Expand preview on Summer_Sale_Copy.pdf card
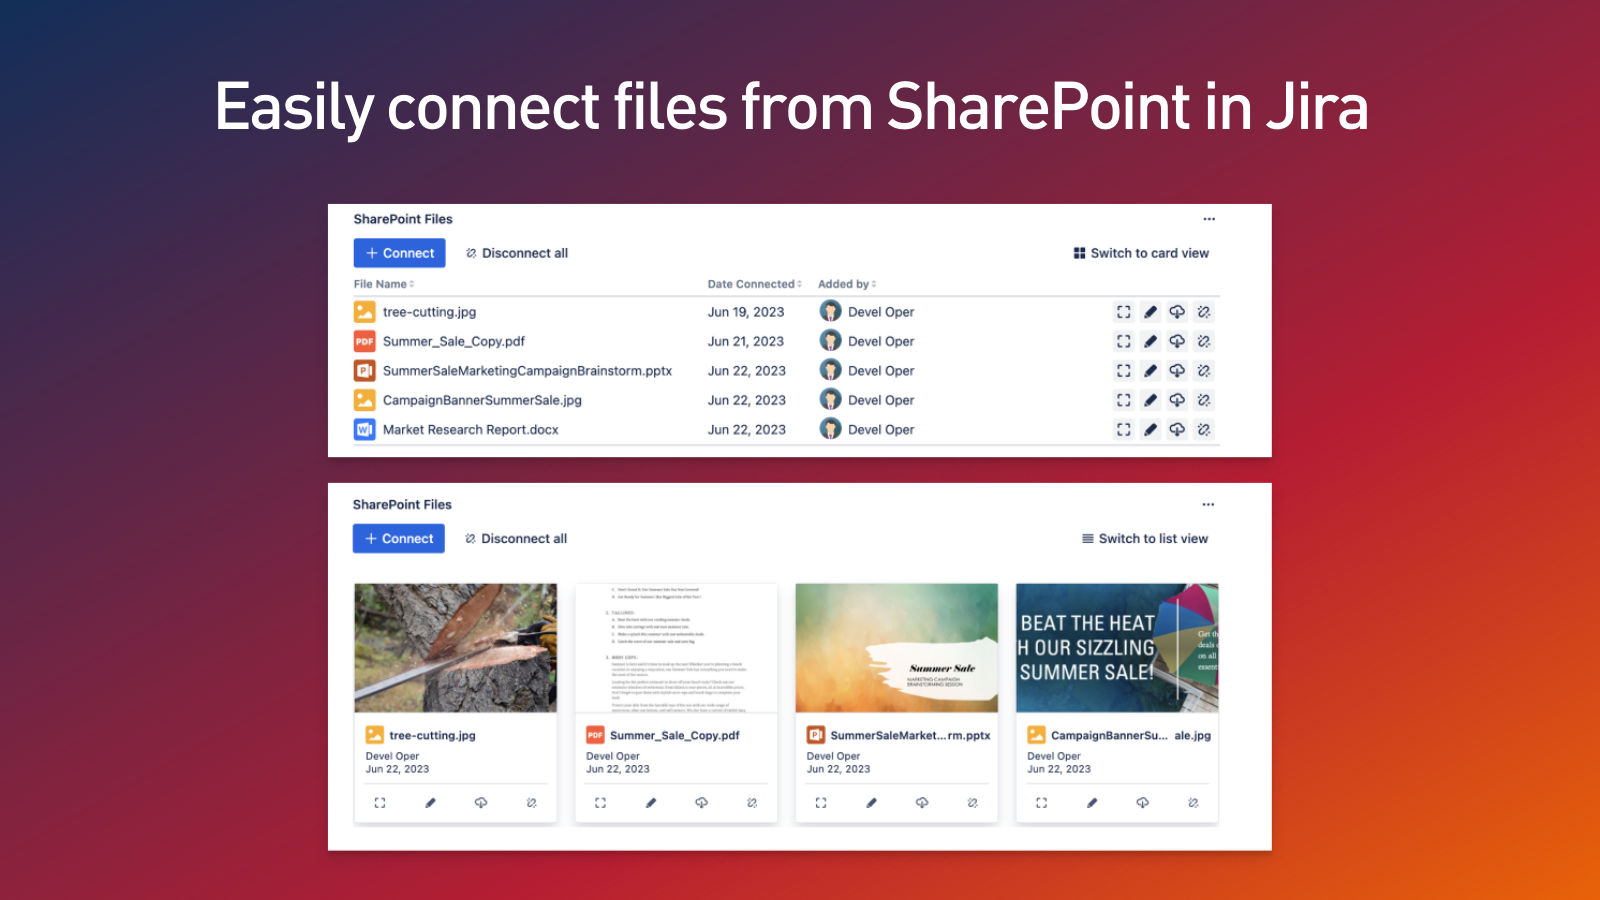The width and height of the screenshot is (1600, 900). 600,803
